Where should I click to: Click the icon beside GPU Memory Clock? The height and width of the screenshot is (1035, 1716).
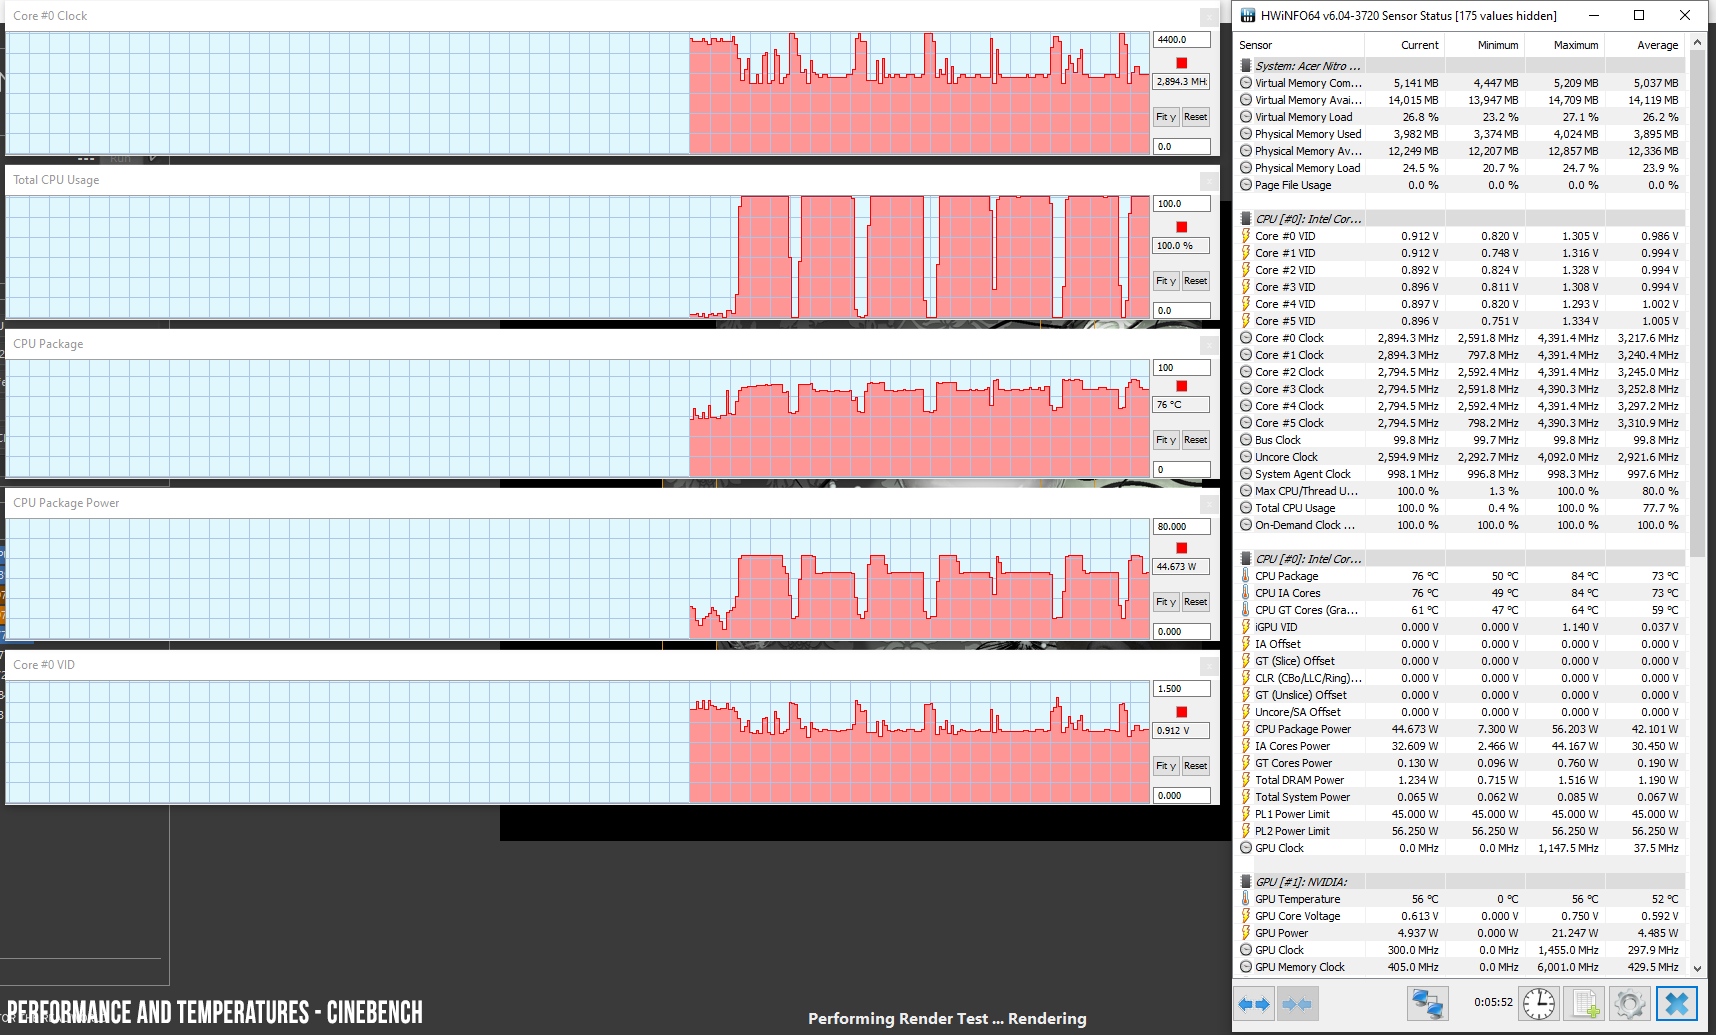[1245, 967]
